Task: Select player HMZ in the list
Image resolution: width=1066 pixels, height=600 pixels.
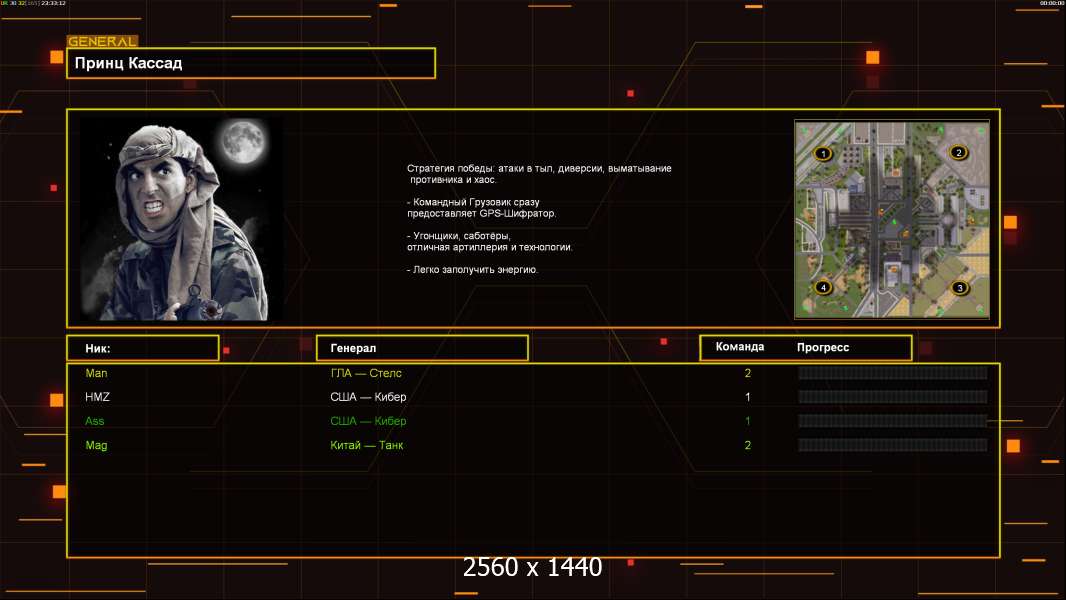Action: (x=97, y=397)
